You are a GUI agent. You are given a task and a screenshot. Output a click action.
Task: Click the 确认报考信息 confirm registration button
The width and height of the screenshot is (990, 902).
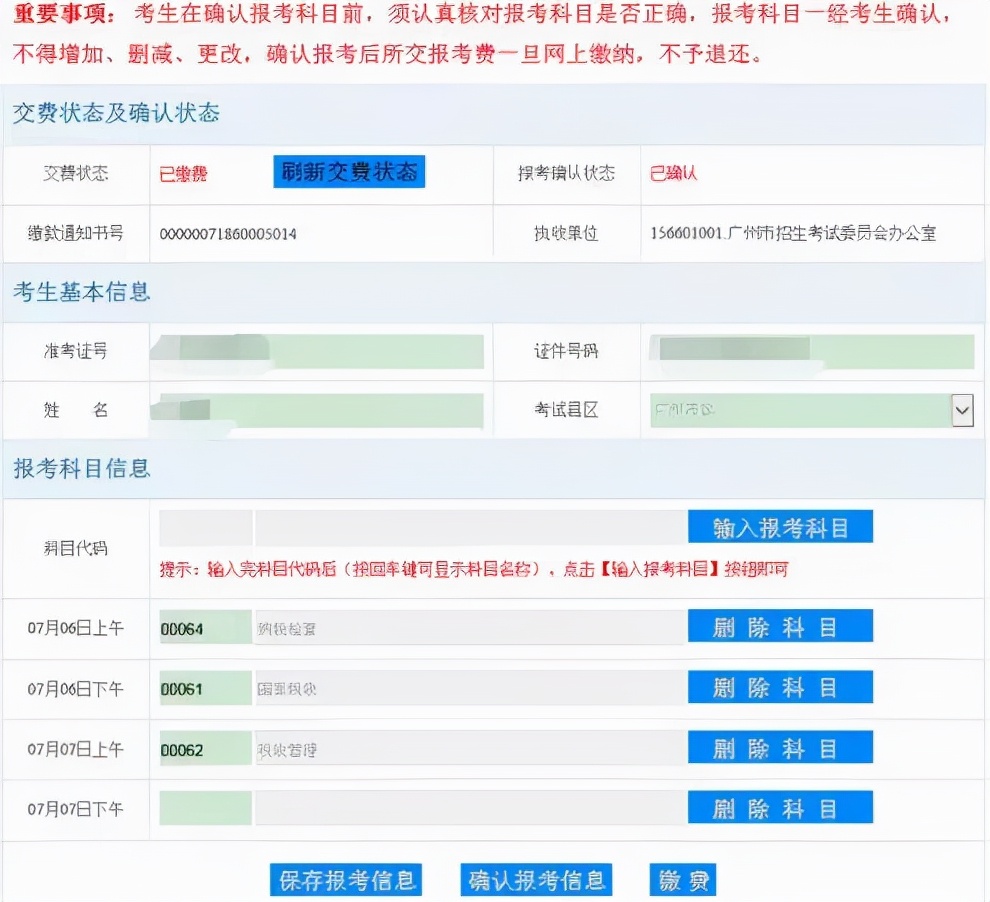pos(537,879)
